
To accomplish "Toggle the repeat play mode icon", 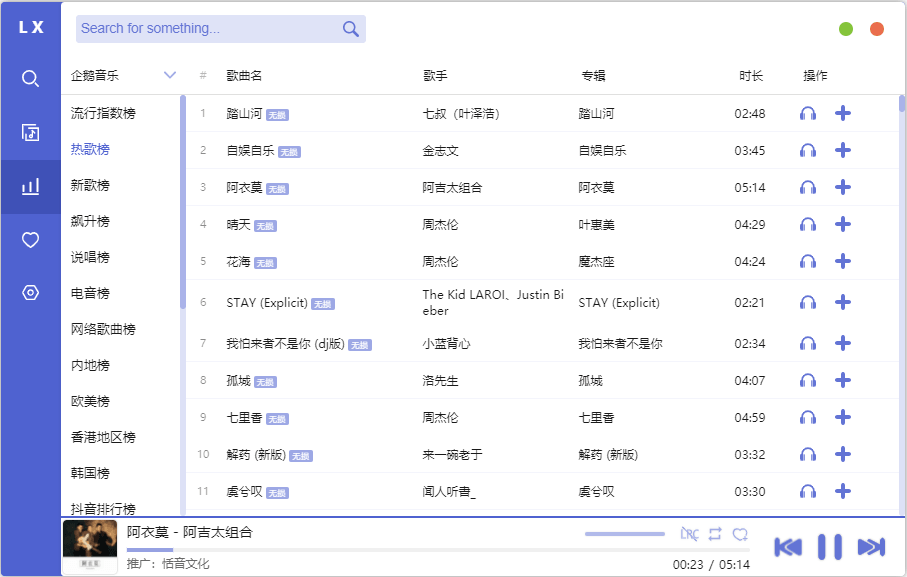I will pyautogui.click(x=715, y=534).
